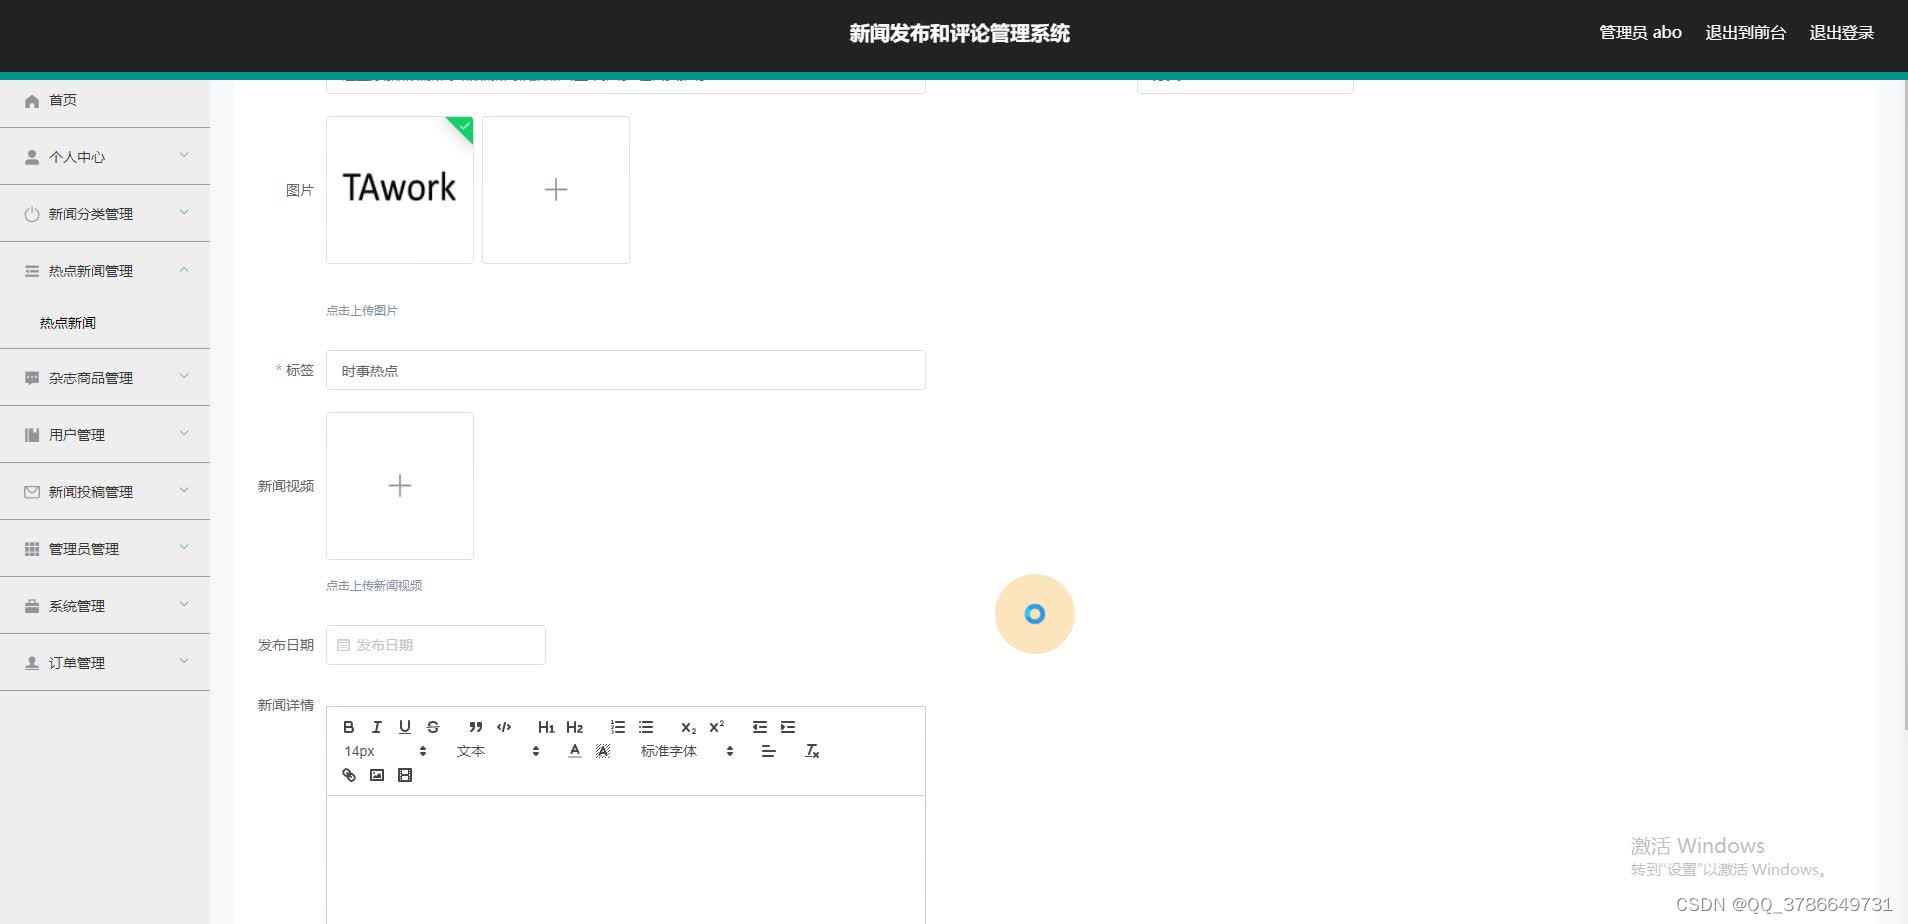Click inside the 新闻详情 editor text area
This screenshot has height=924, width=1908.
[x=626, y=860]
